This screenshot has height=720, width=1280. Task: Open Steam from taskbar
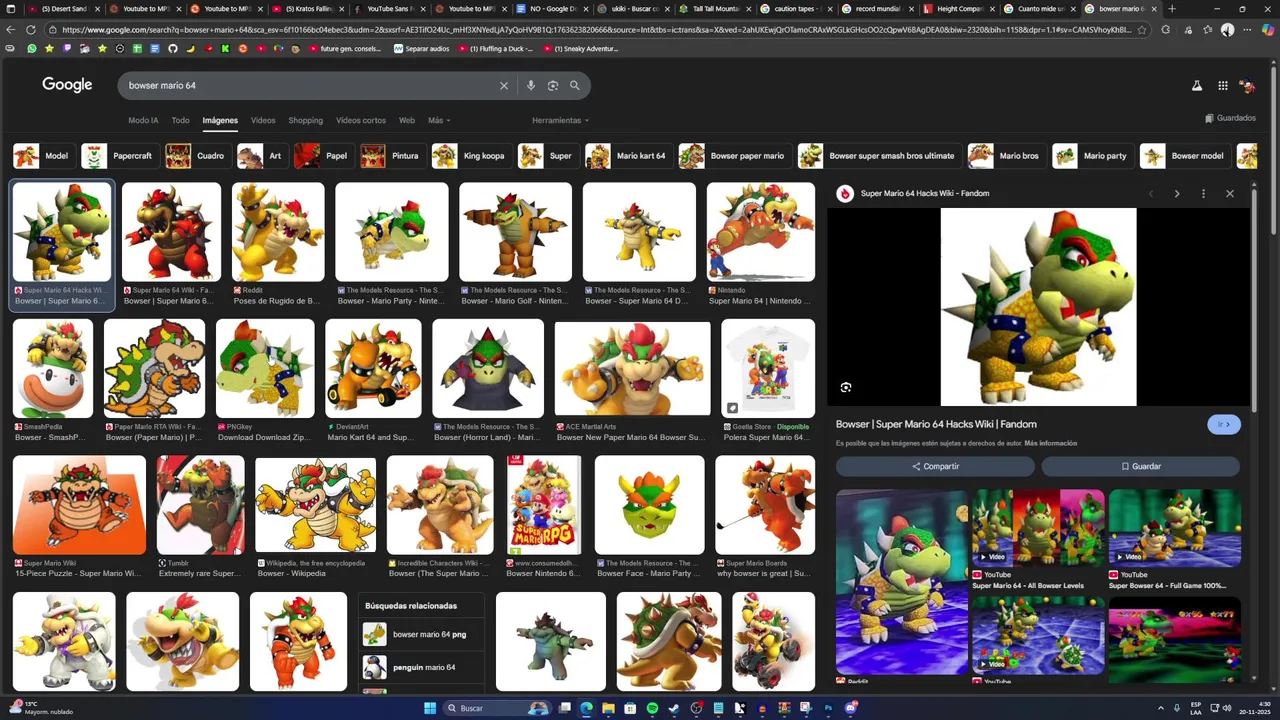pyautogui.click(x=674, y=708)
